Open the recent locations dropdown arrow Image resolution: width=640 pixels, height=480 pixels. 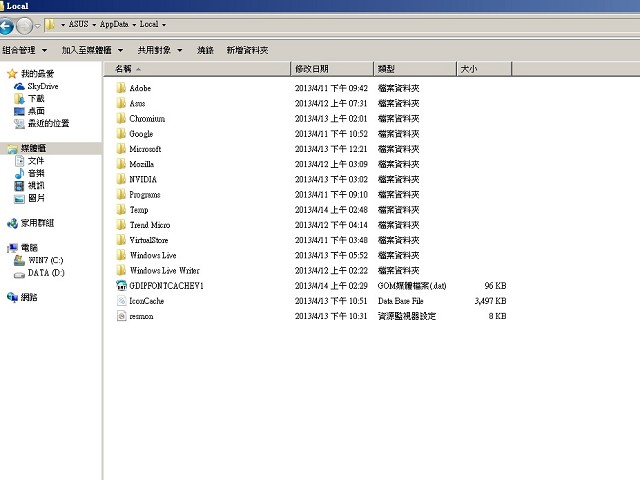(x=38, y=26)
